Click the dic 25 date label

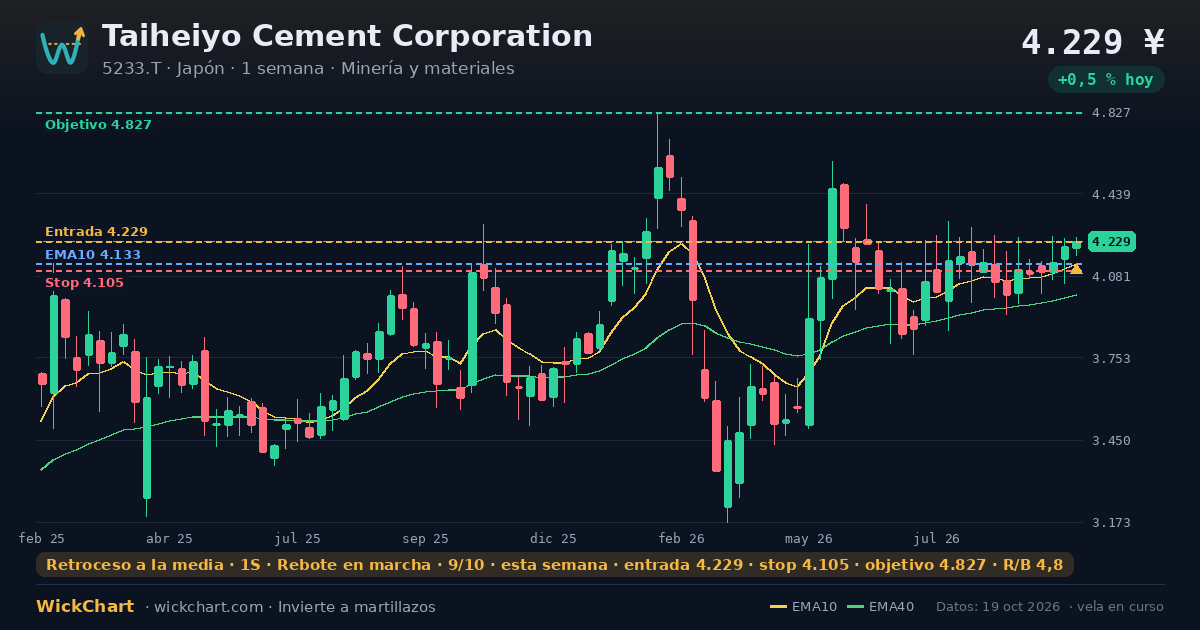coord(553,538)
